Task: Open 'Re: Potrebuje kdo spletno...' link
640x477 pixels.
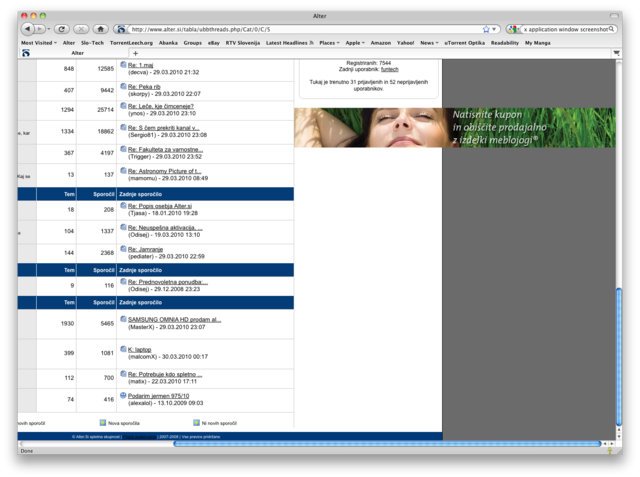Action: point(165,374)
